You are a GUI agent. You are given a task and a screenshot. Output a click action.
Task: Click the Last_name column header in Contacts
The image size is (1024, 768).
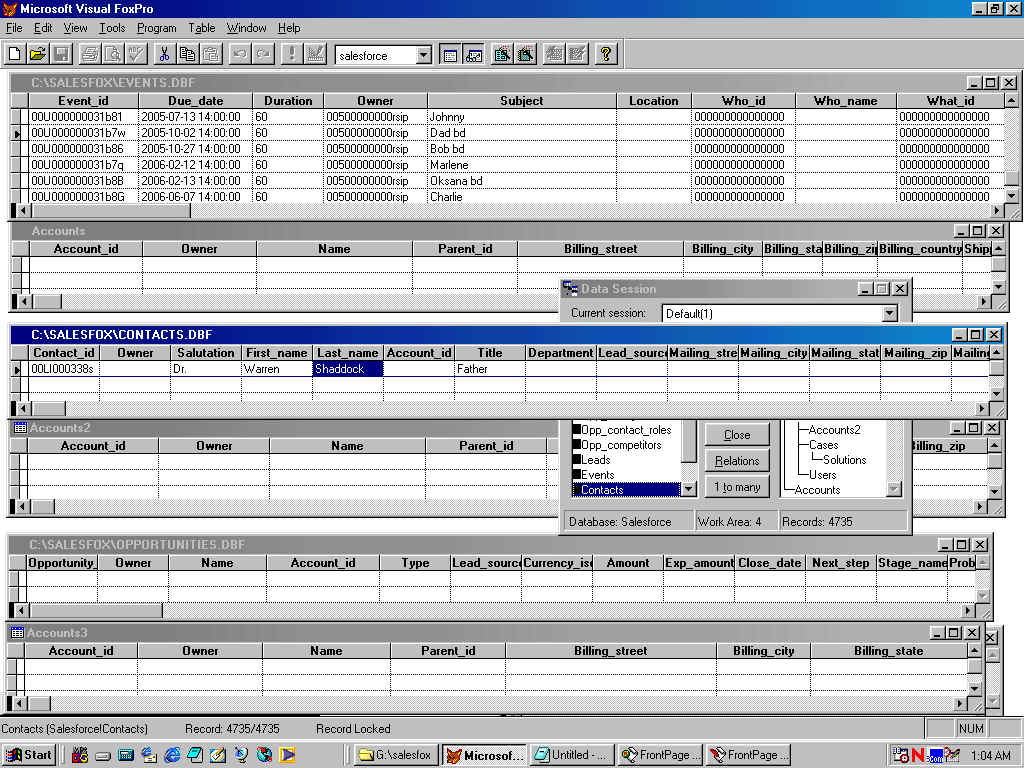tap(347, 353)
